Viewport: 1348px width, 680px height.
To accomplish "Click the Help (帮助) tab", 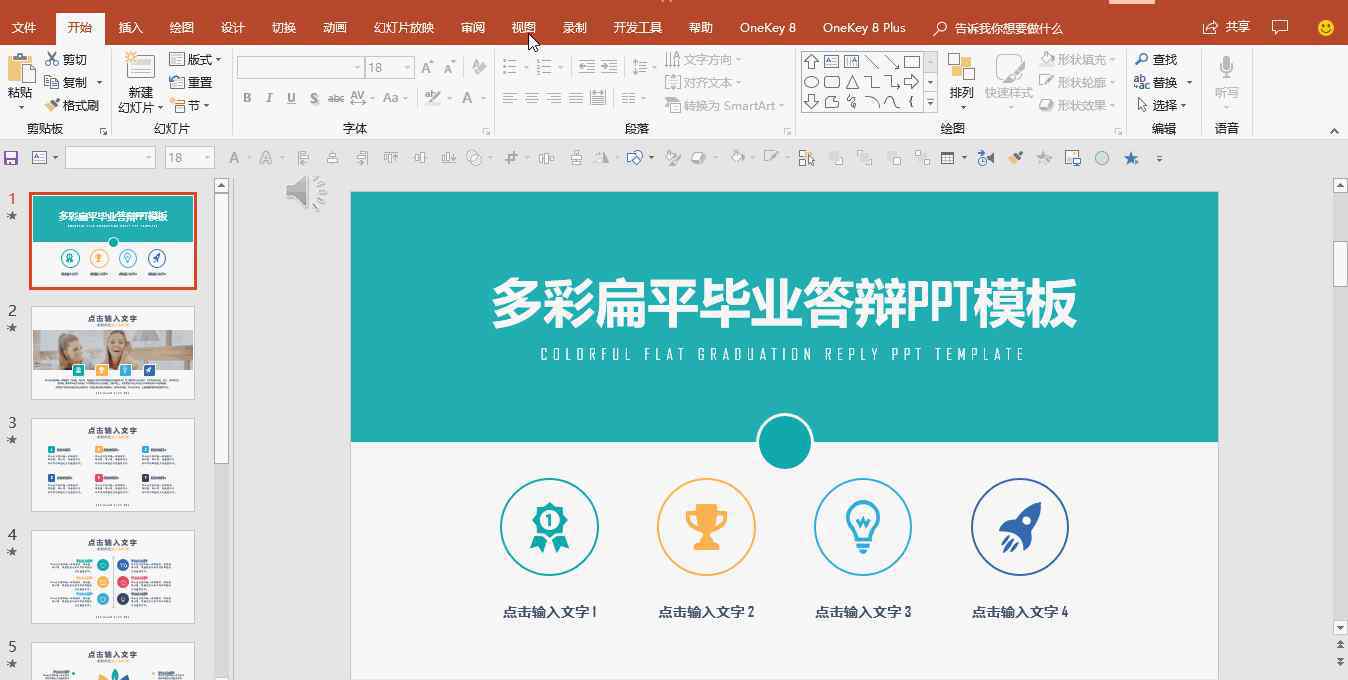I will point(701,28).
